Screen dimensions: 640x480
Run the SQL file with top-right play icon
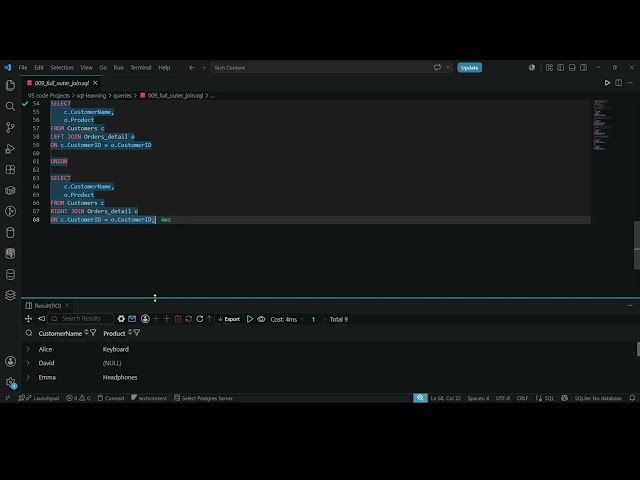(607, 83)
